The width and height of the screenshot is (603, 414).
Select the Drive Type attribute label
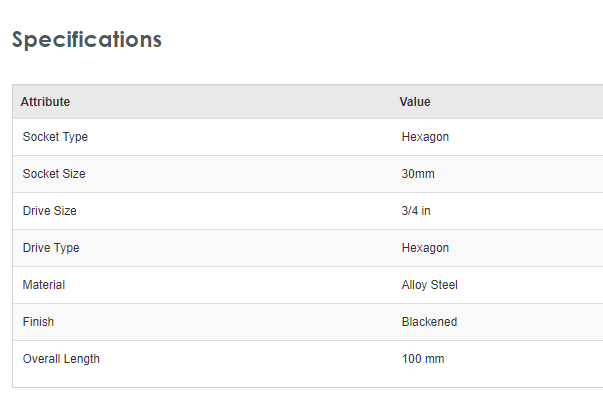[51, 248]
